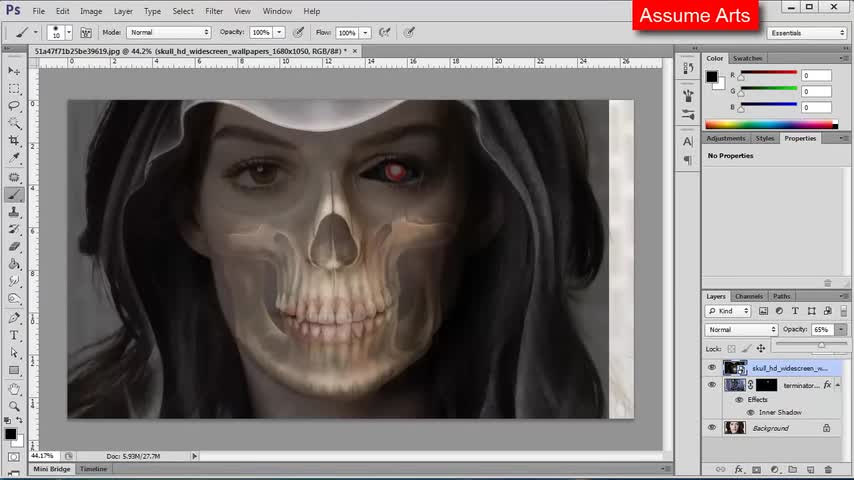Image resolution: width=854 pixels, height=480 pixels.
Task: Open the Essentials workspace dropdown
Action: 807,33
